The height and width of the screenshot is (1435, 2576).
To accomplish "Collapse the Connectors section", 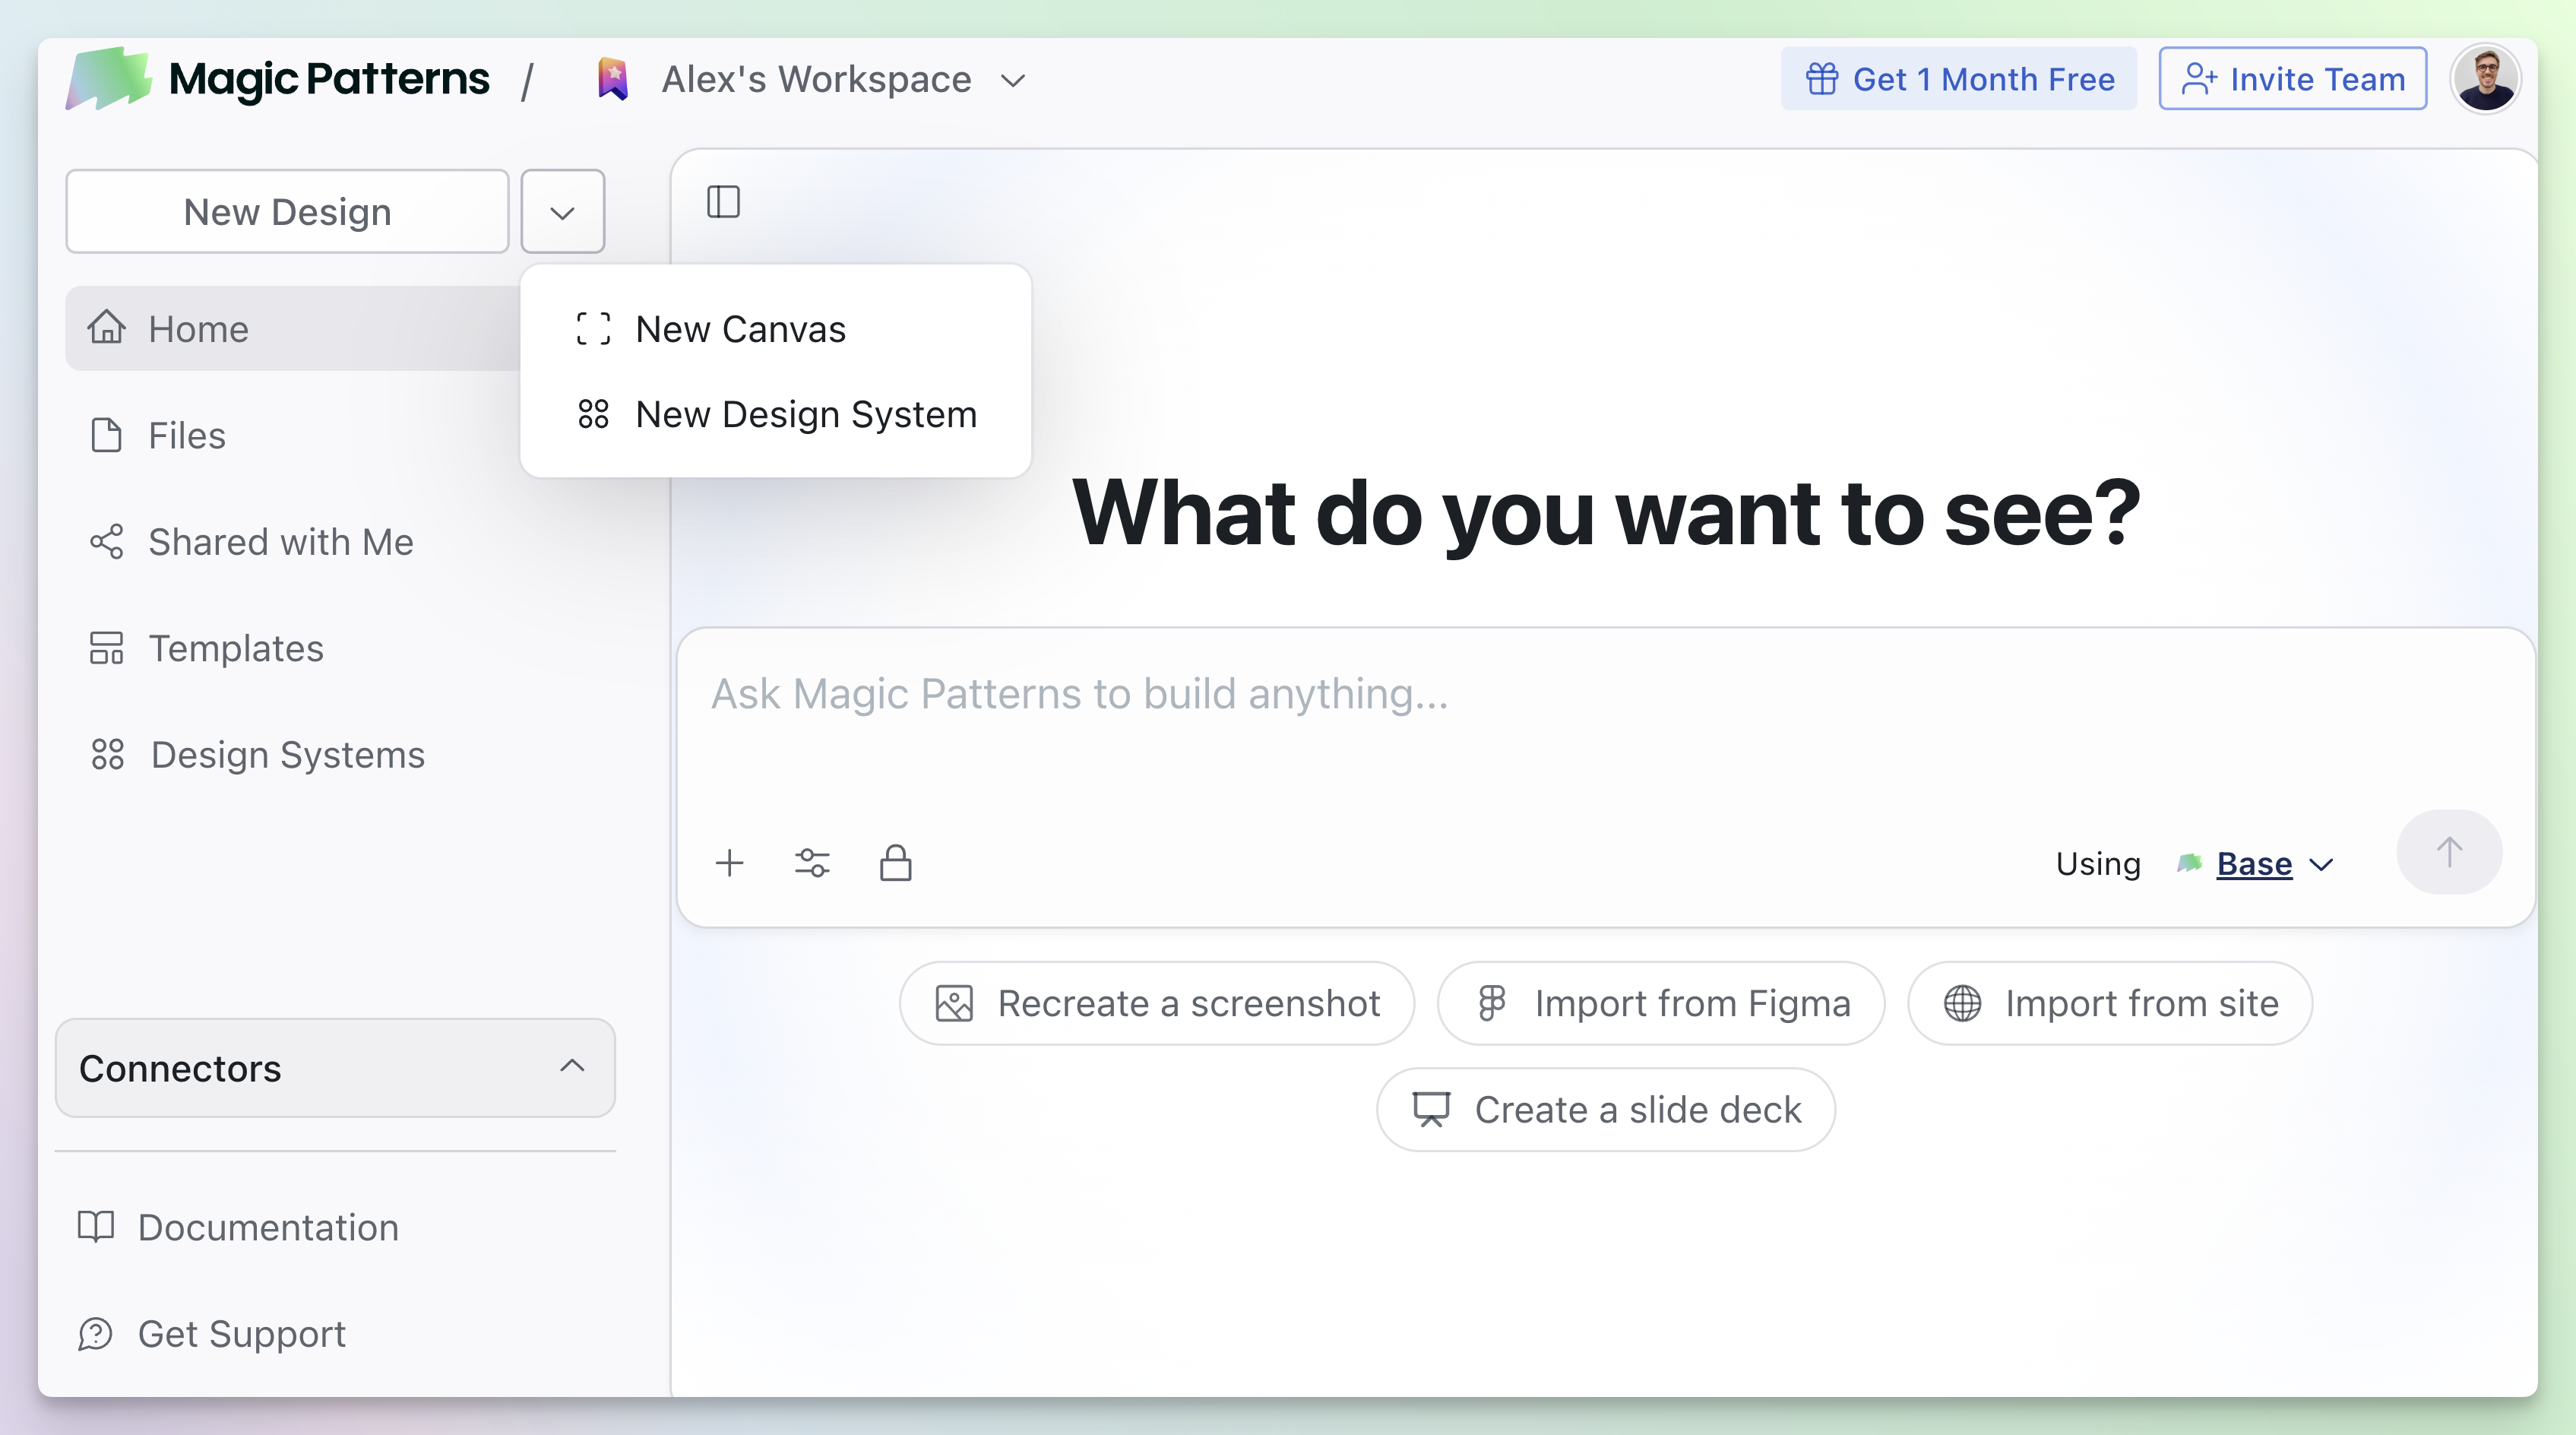I will [x=572, y=1067].
